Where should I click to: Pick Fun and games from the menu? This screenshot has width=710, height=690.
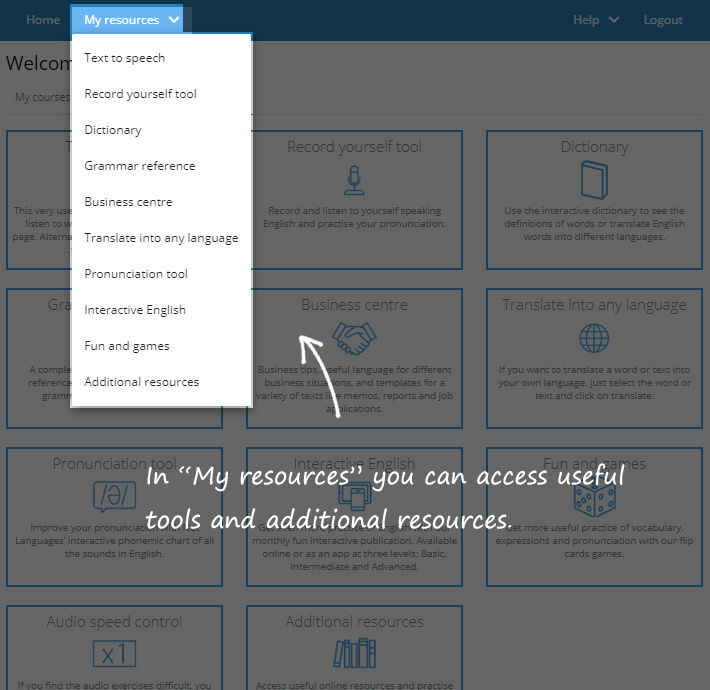pyautogui.click(x=127, y=346)
